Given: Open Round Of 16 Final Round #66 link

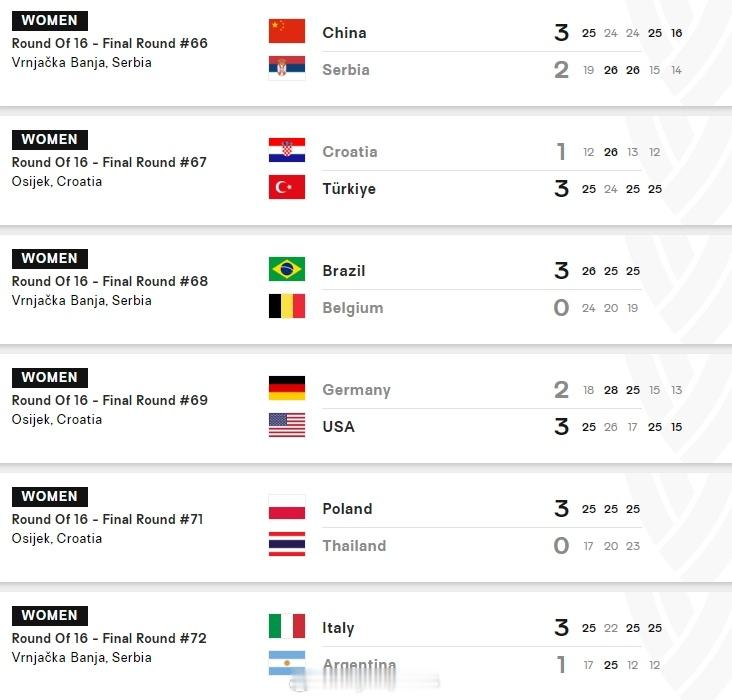Looking at the screenshot, I should (x=110, y=43).
